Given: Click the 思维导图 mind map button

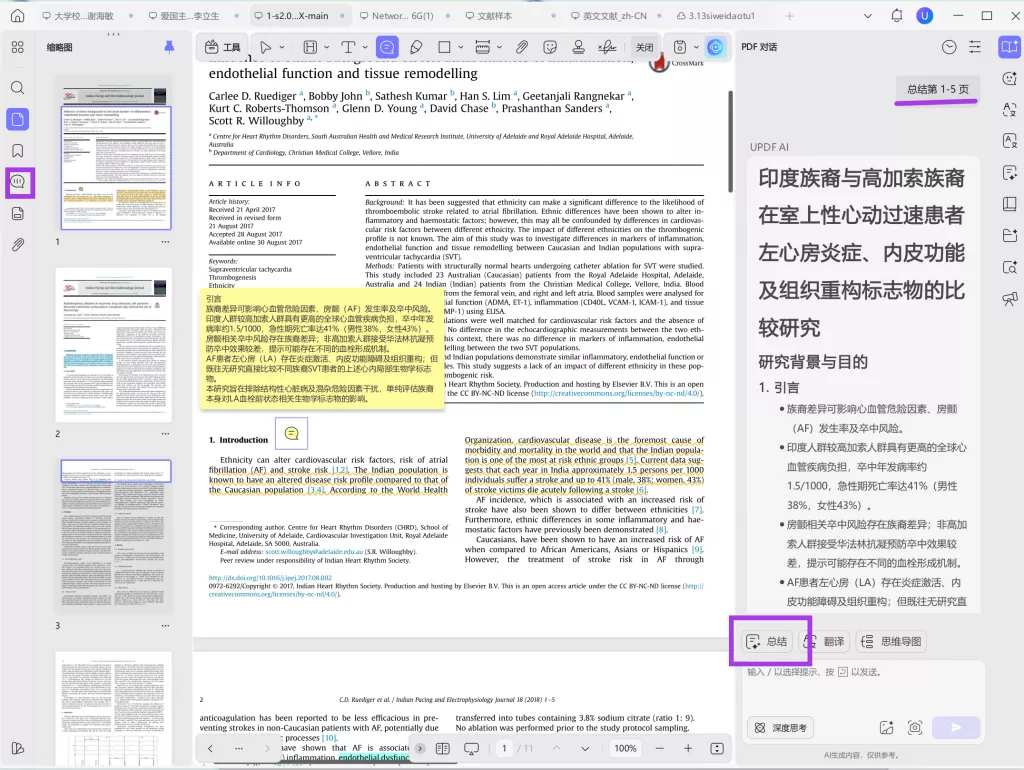Looking at the screenshot, I should (891, 641).
